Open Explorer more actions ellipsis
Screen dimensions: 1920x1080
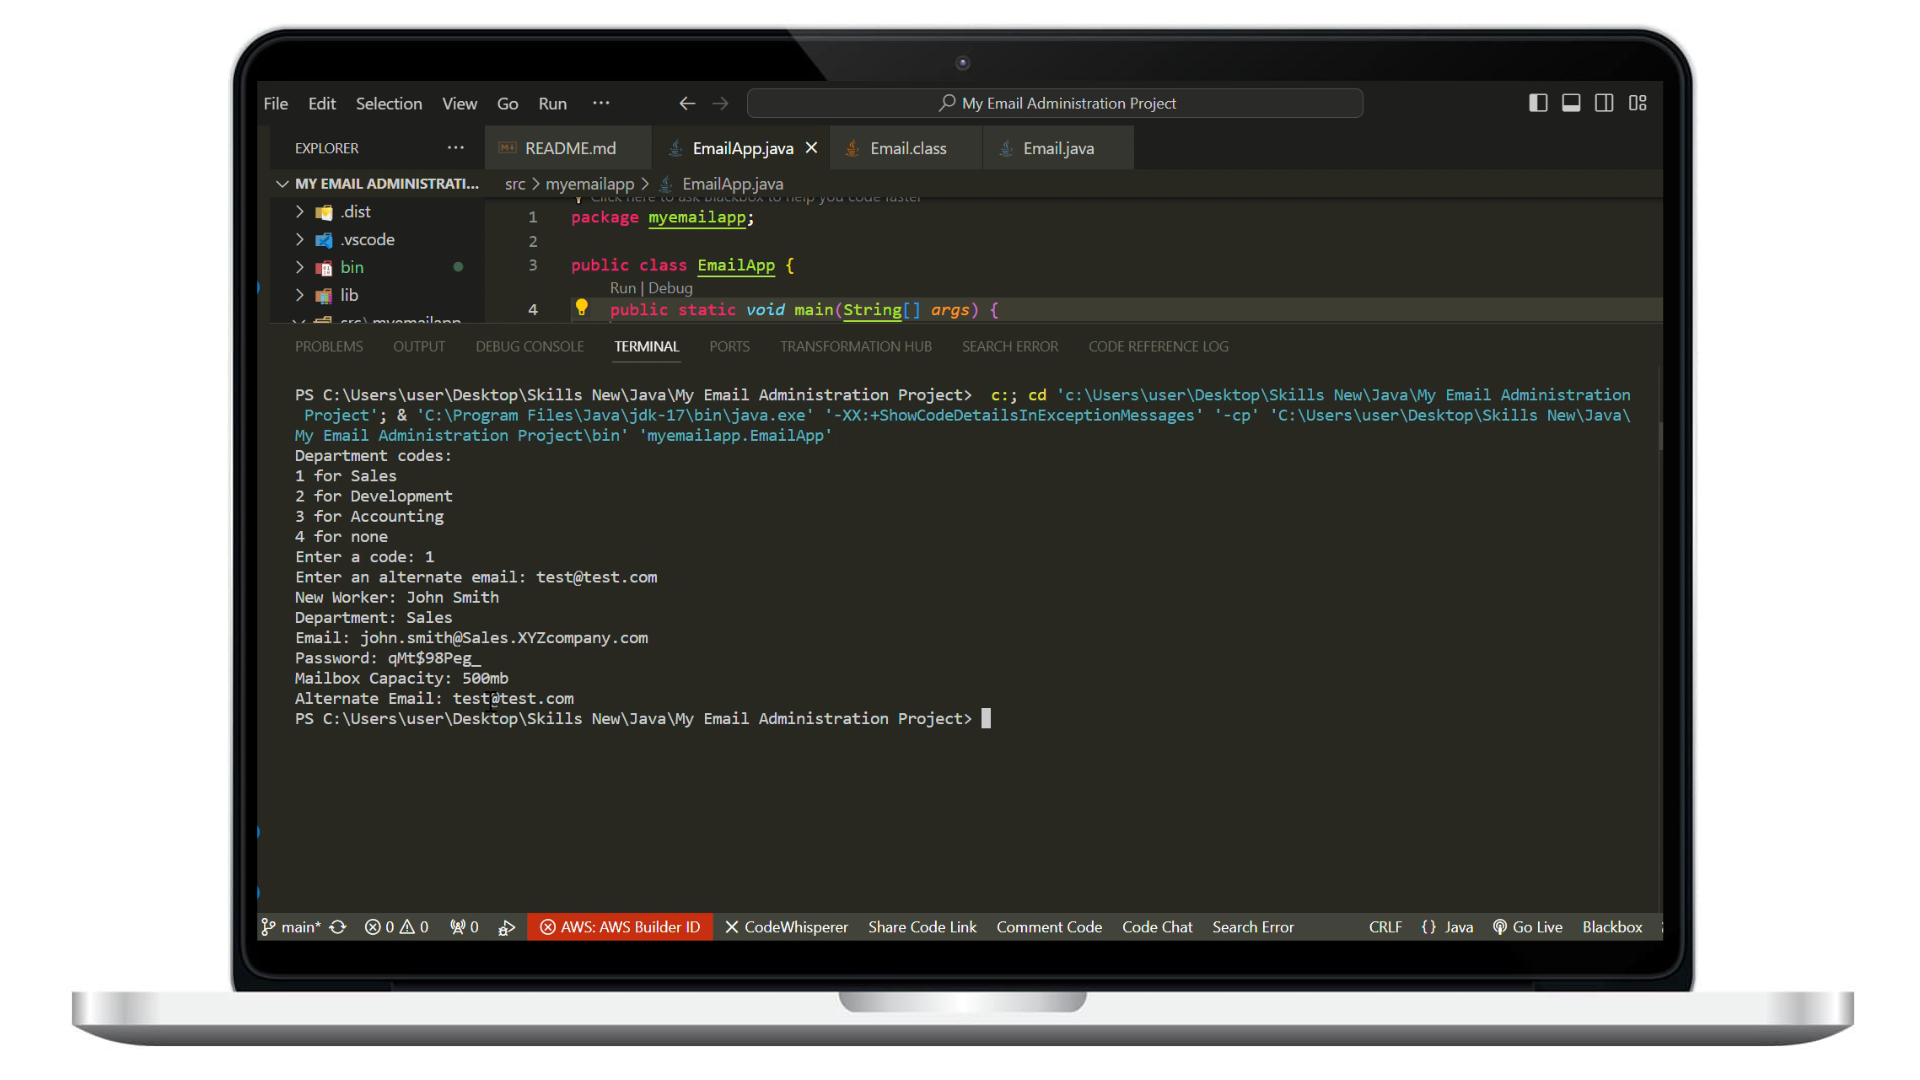point(456,148)
